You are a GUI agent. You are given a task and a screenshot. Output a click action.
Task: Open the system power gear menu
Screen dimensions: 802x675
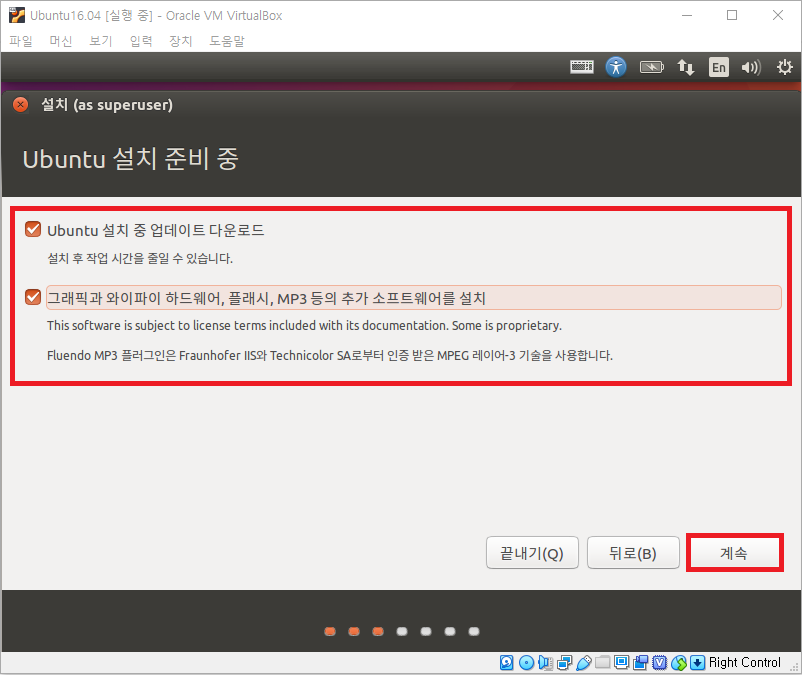coord(784,67)
